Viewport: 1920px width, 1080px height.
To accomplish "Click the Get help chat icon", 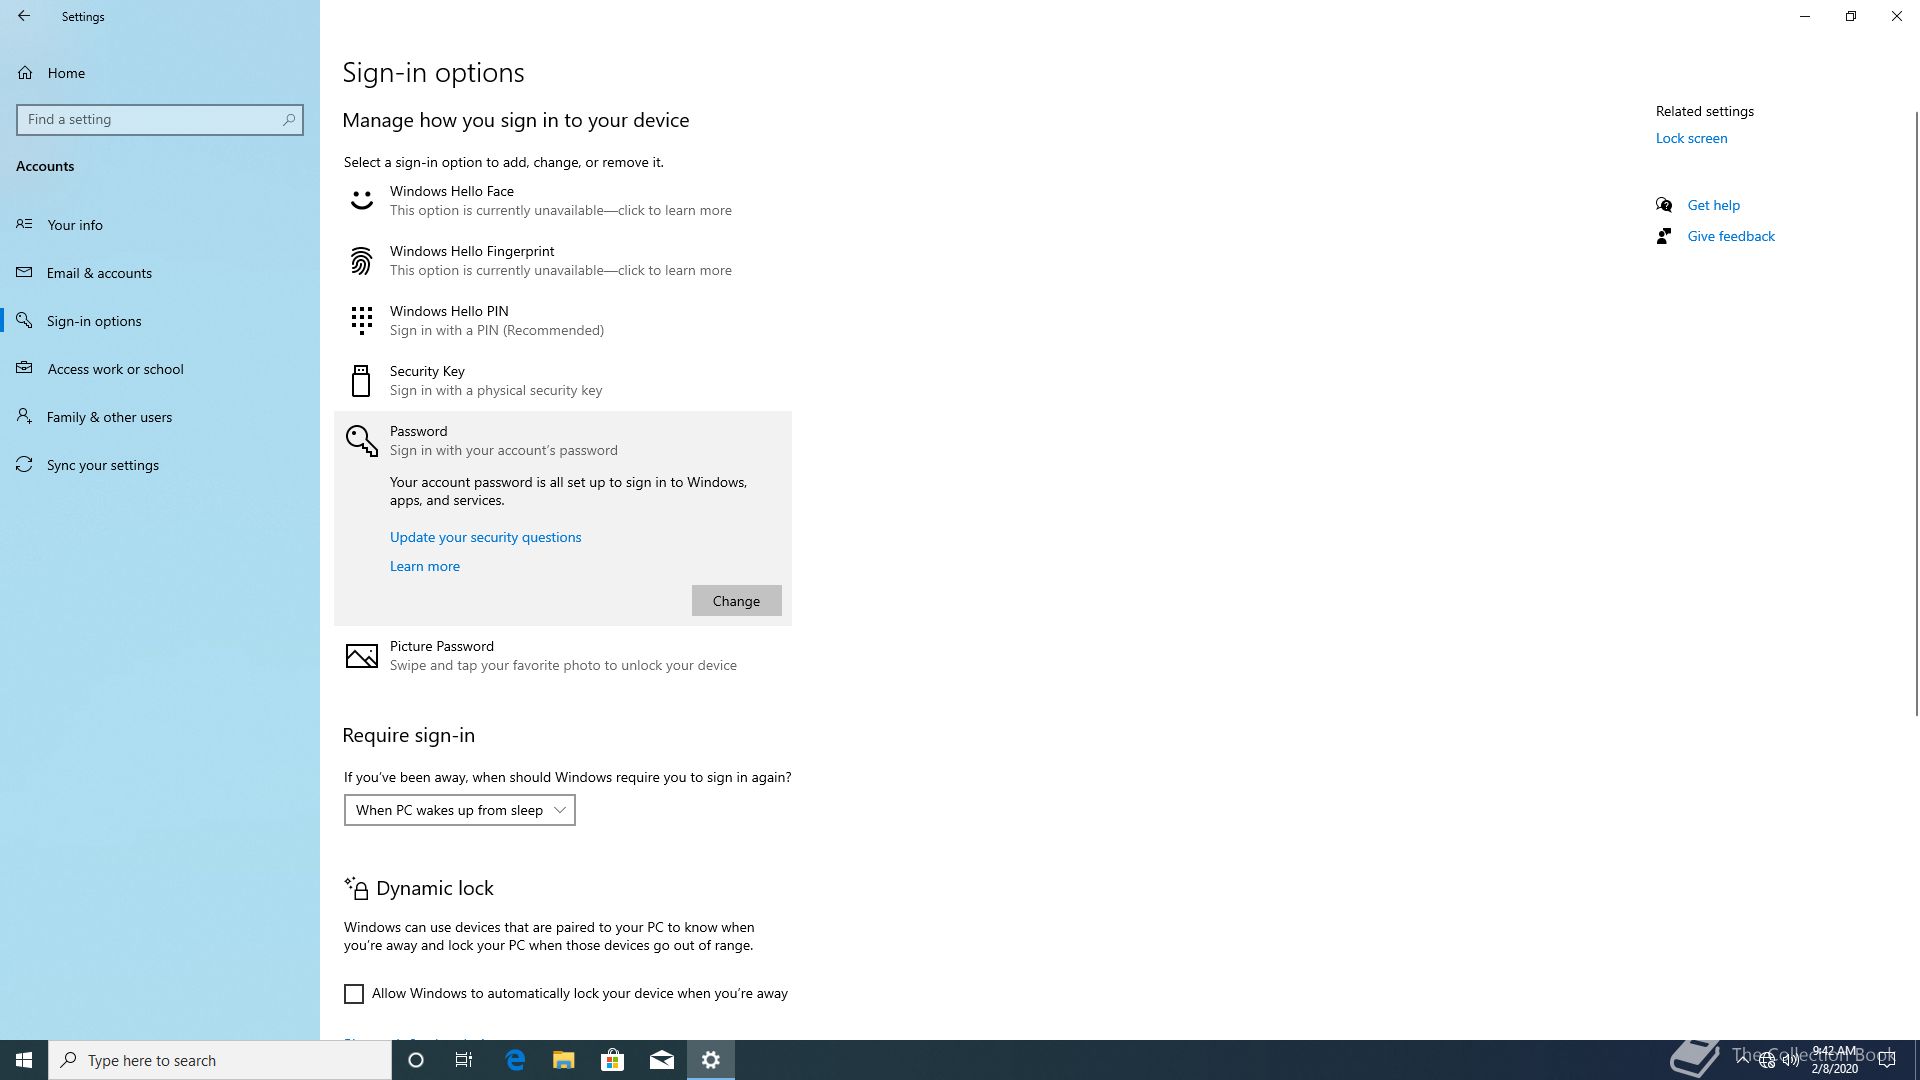I will [1664, 205].
